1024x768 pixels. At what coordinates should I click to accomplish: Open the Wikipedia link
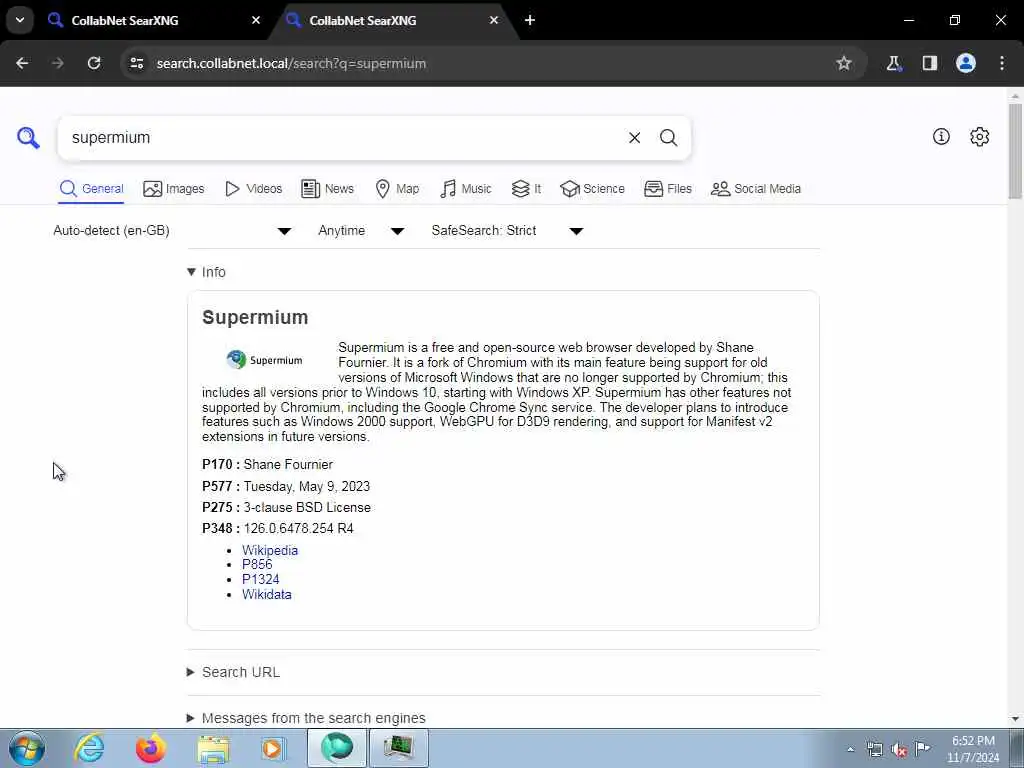[x=270, y=550]
